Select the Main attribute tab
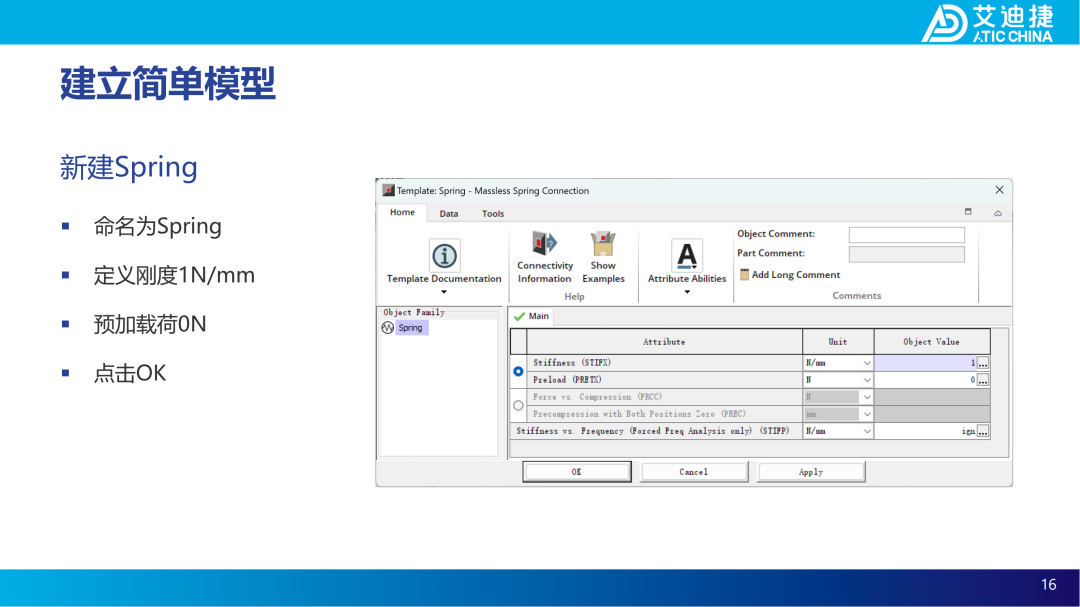The image size is (1080, 607). pos(530,316)
